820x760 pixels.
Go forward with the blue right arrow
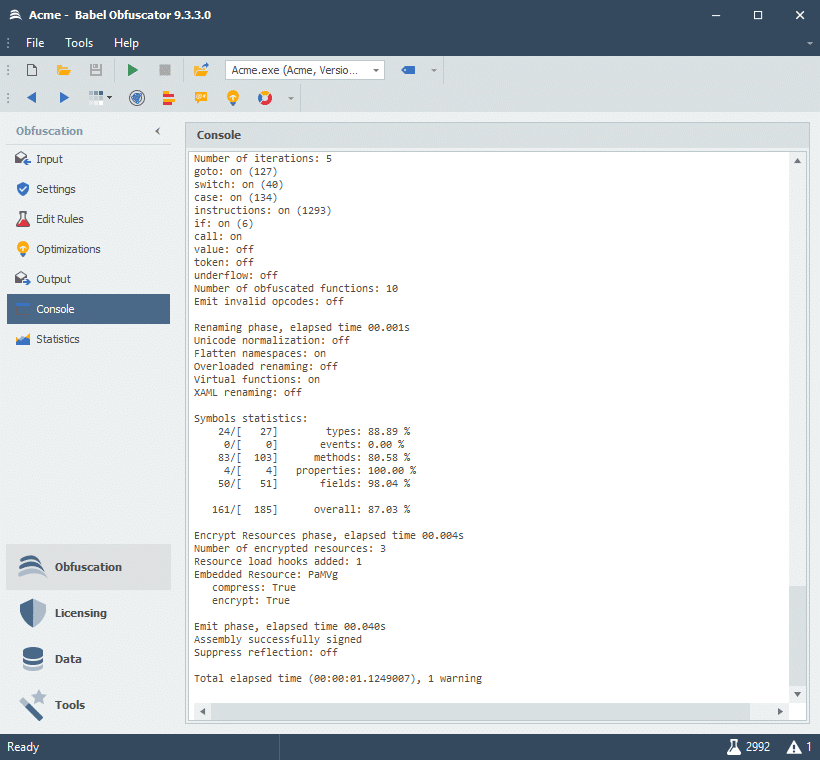[64, 97]
